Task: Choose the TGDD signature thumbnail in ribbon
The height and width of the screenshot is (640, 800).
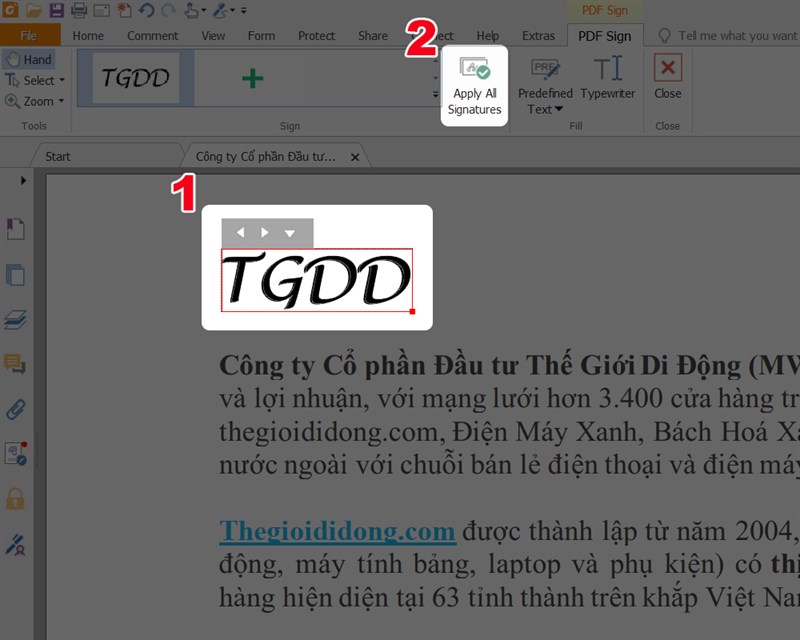Action: (x=136, y=78)
